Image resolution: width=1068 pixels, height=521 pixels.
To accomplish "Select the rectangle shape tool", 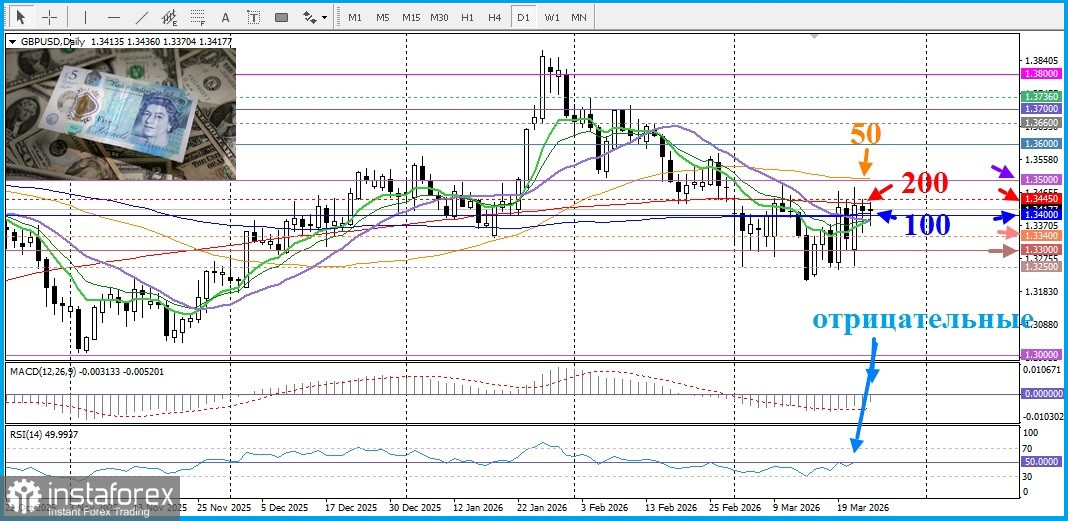I will tap(281, 17).
